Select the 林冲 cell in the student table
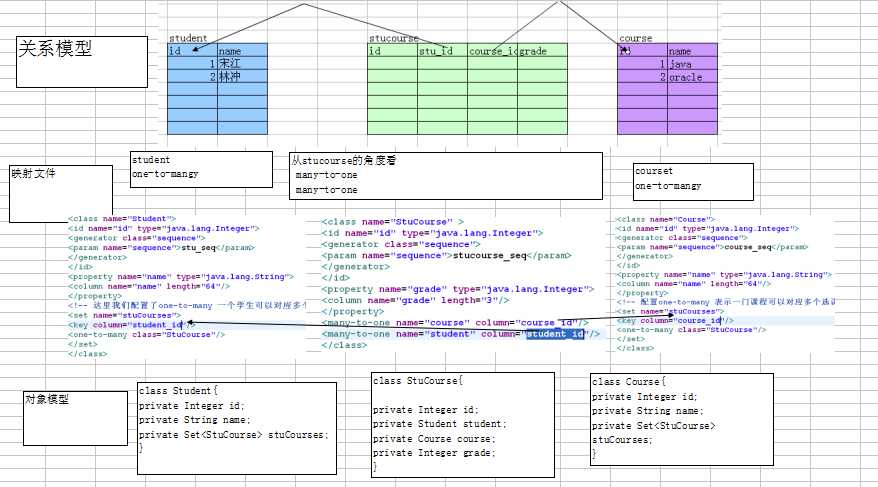This screenshot has width=878, height=487. [242, 77]
